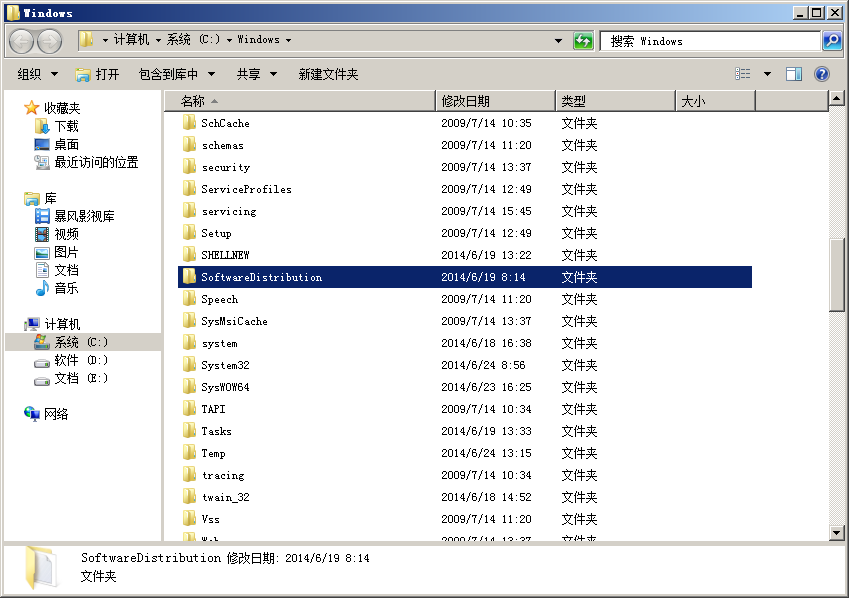Image resolution: width=849 pixels, height=598 pixels.
Task: Sort by 类型 column header
Action: [x=616, y=101]
